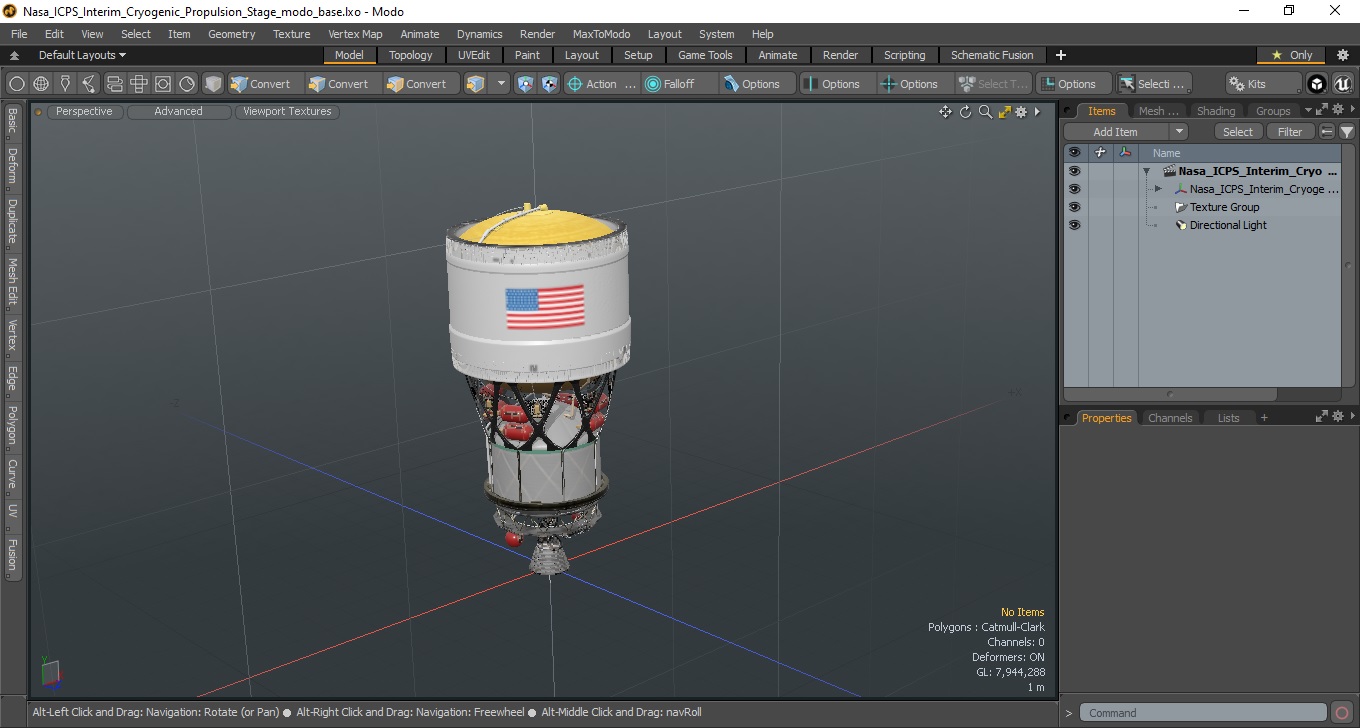The height and width of the screenshot is (728, 1360).
Task: Open Options with the crosshair icon
Action: click(915, 84)
